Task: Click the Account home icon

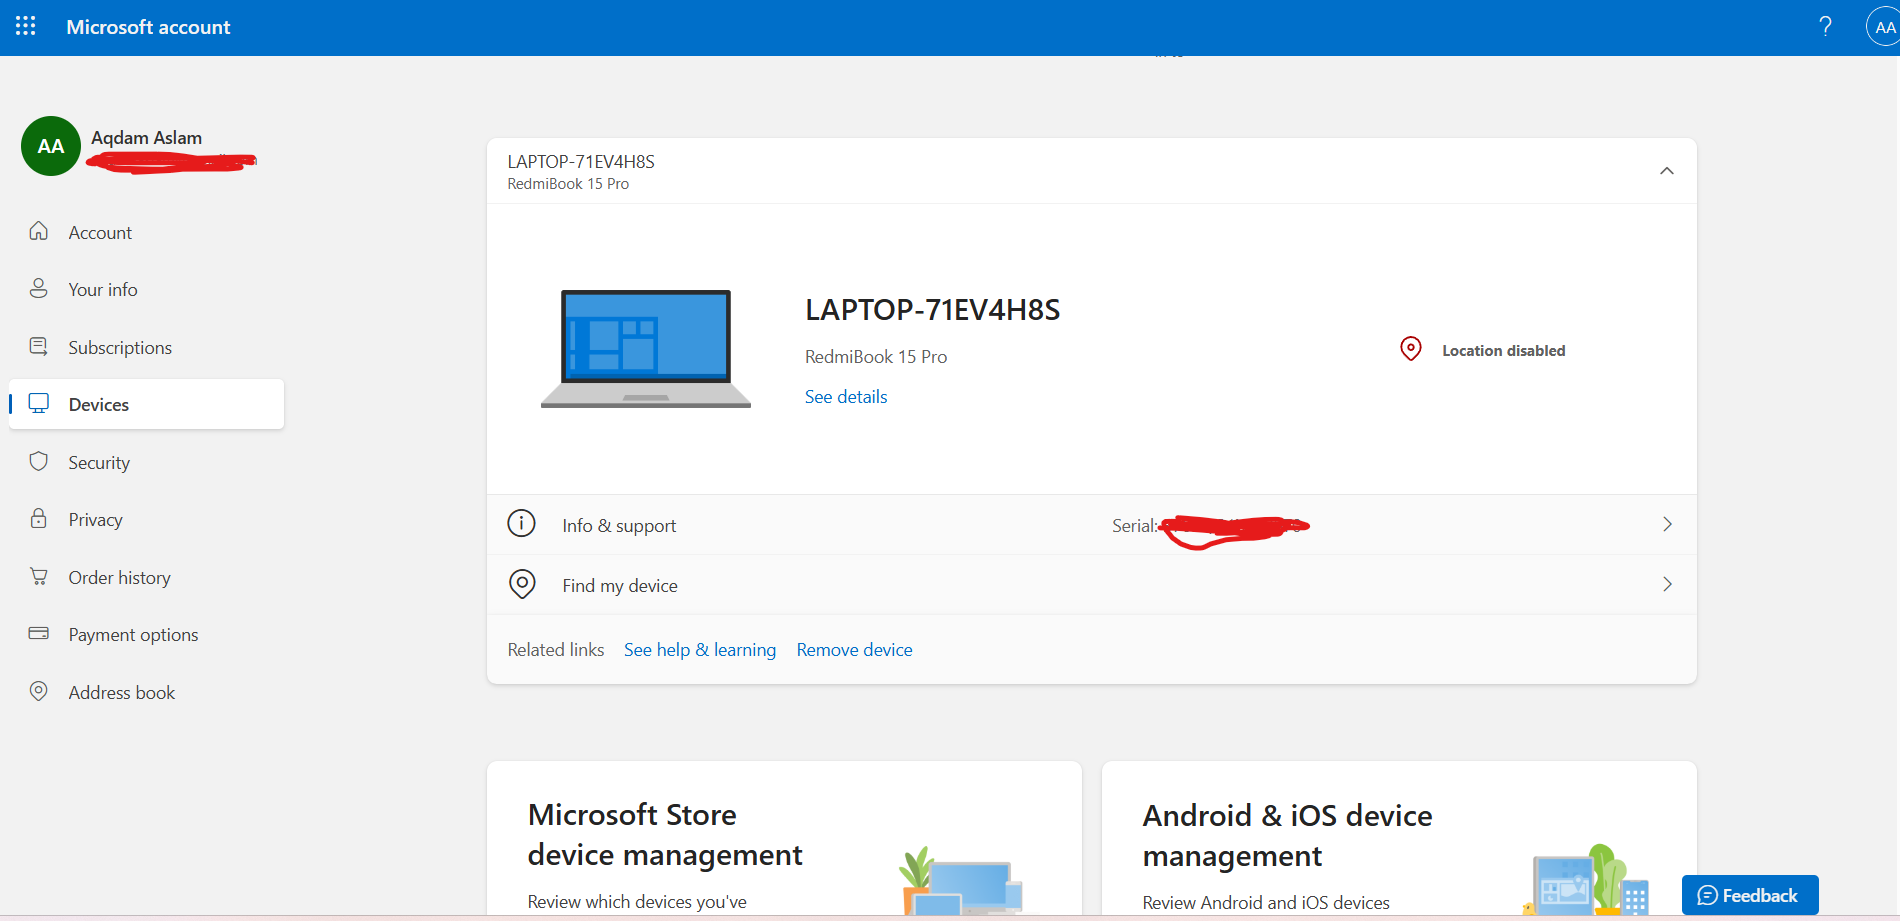Action: (39, 231)
